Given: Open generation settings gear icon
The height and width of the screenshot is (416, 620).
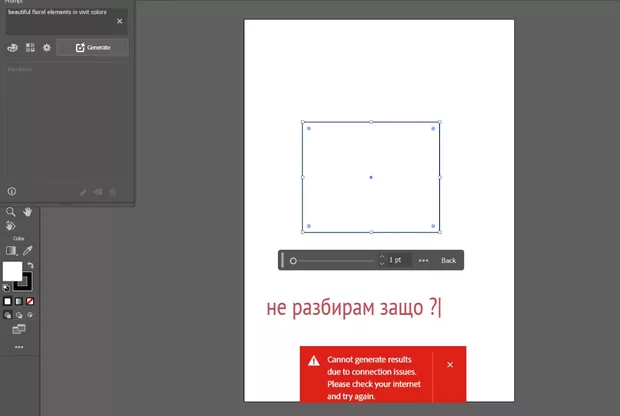Looking at the screenshot, I should pyautogui.click(x=46, y=47).
